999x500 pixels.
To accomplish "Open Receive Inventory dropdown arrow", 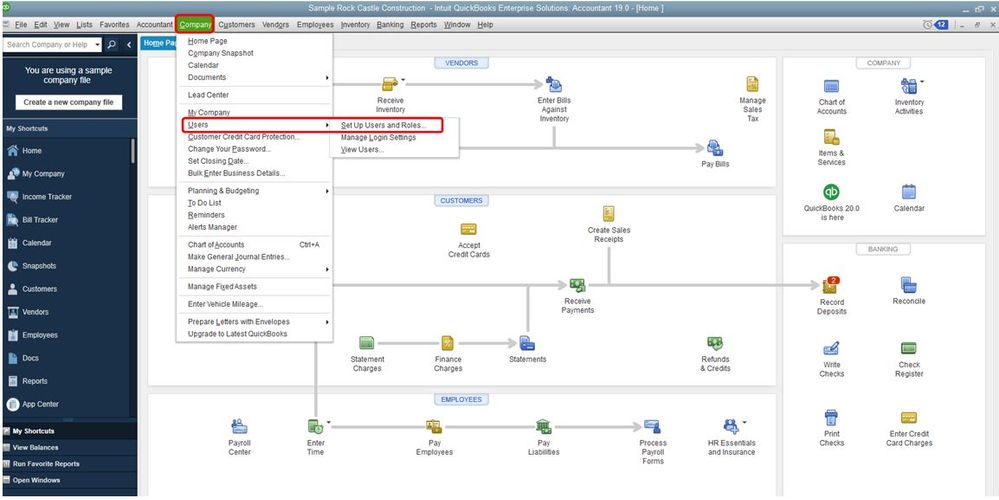I will tap(403, 80).
